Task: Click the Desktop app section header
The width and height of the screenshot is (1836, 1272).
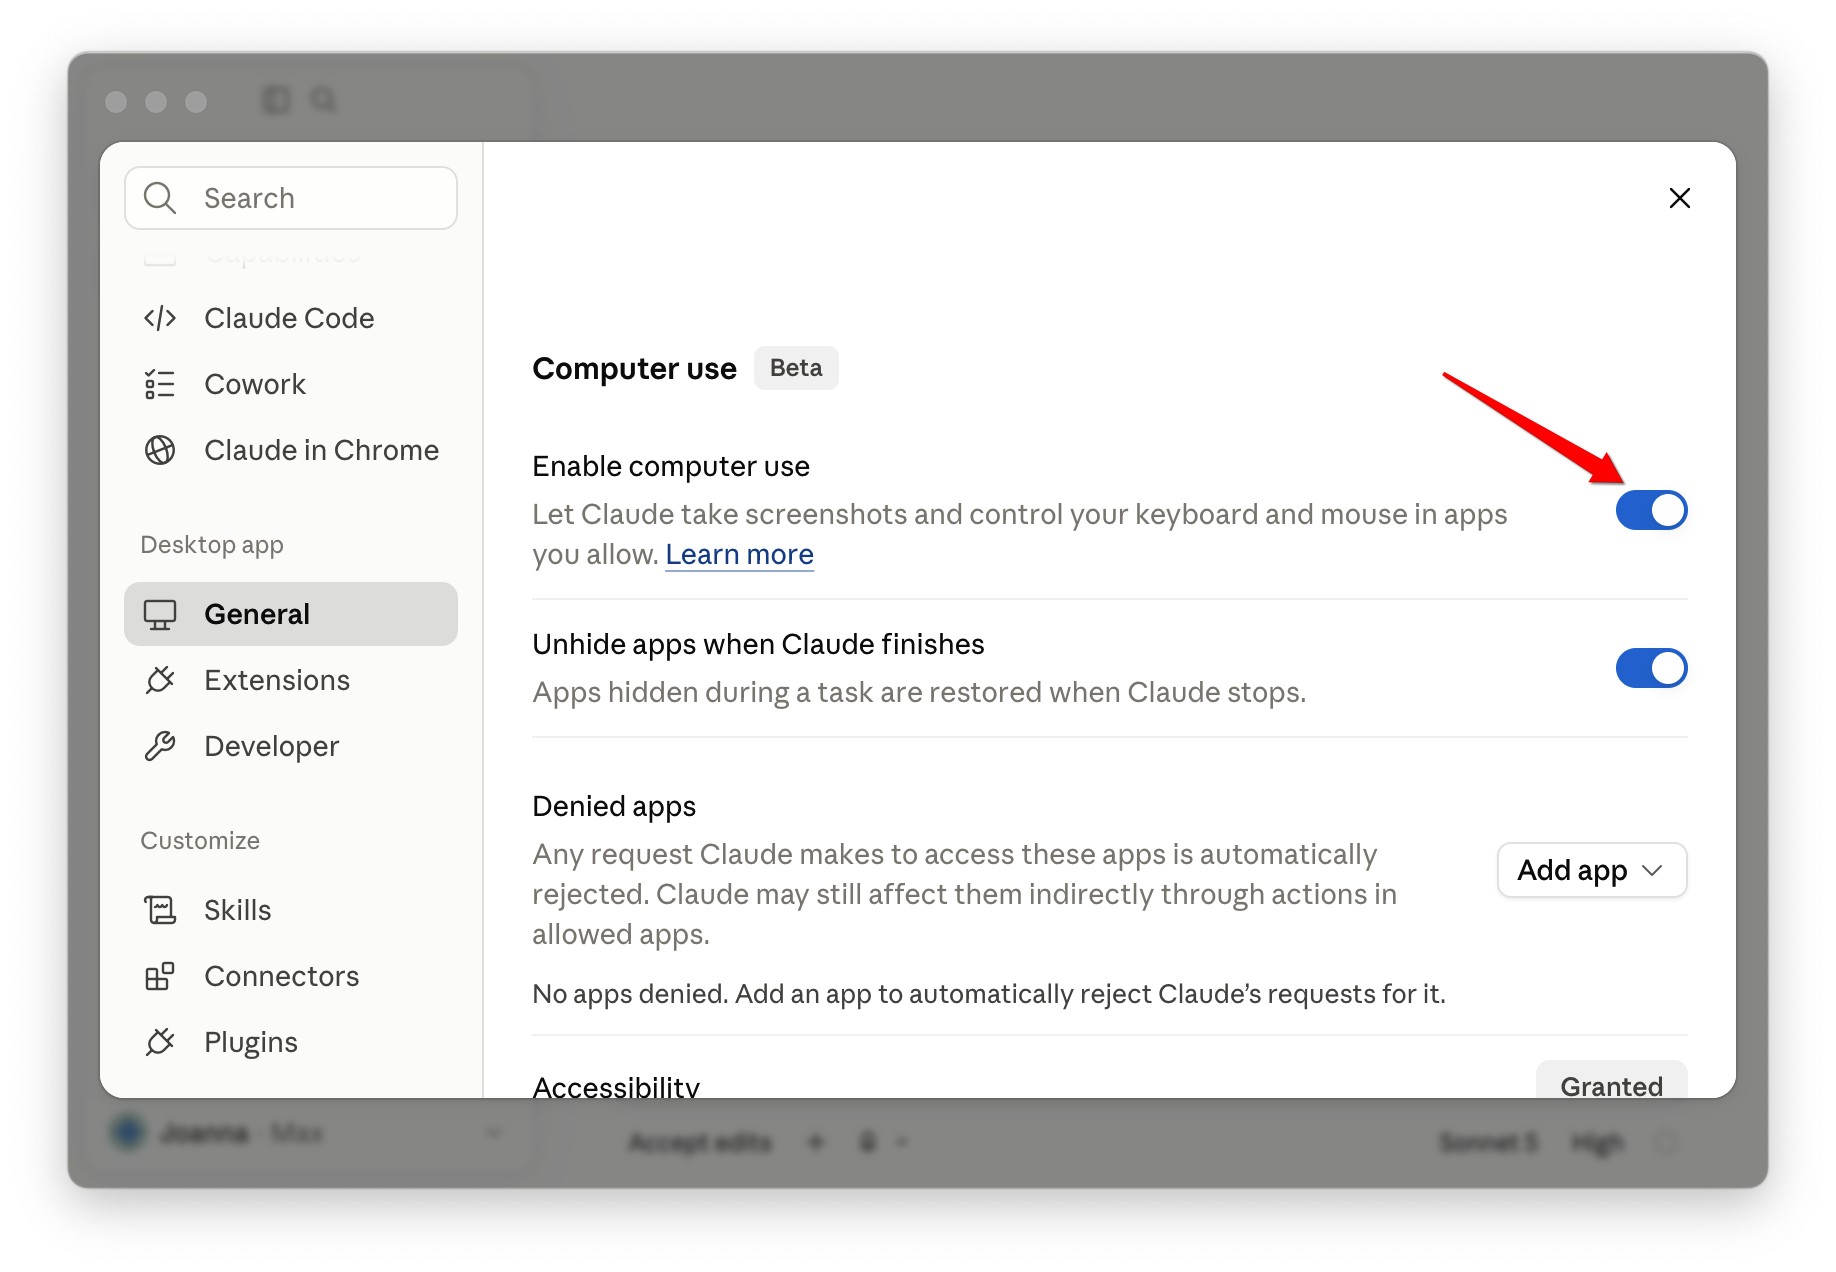Action: point(212,545)
